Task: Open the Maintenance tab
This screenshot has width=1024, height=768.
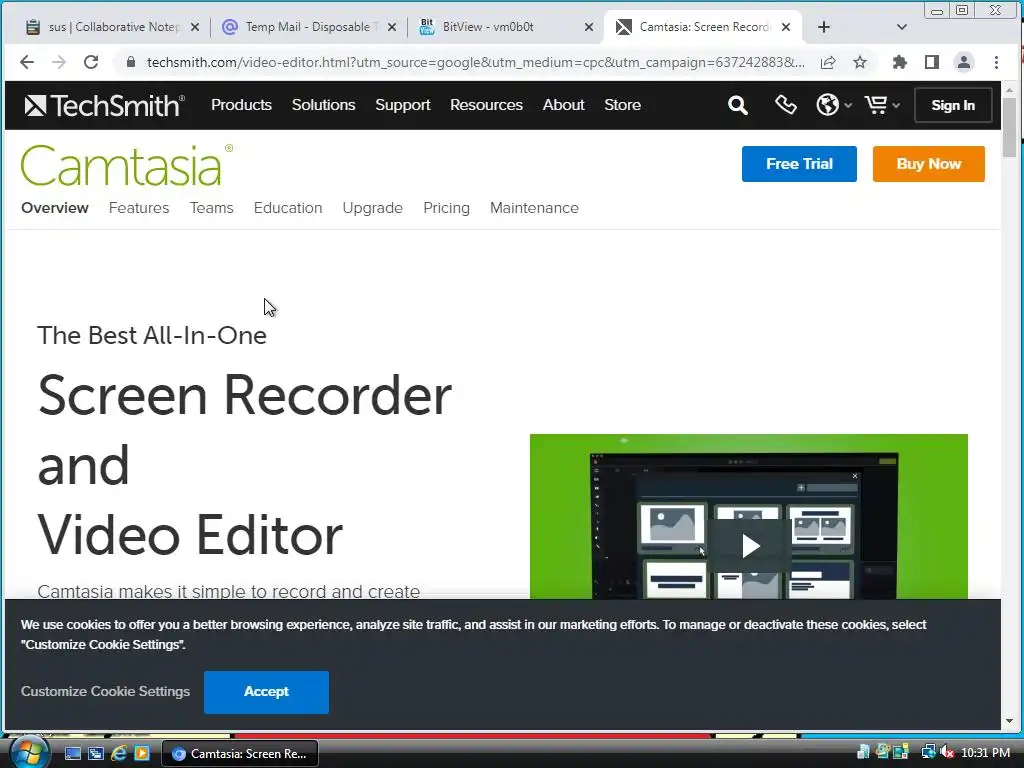Action: point(534,208)
